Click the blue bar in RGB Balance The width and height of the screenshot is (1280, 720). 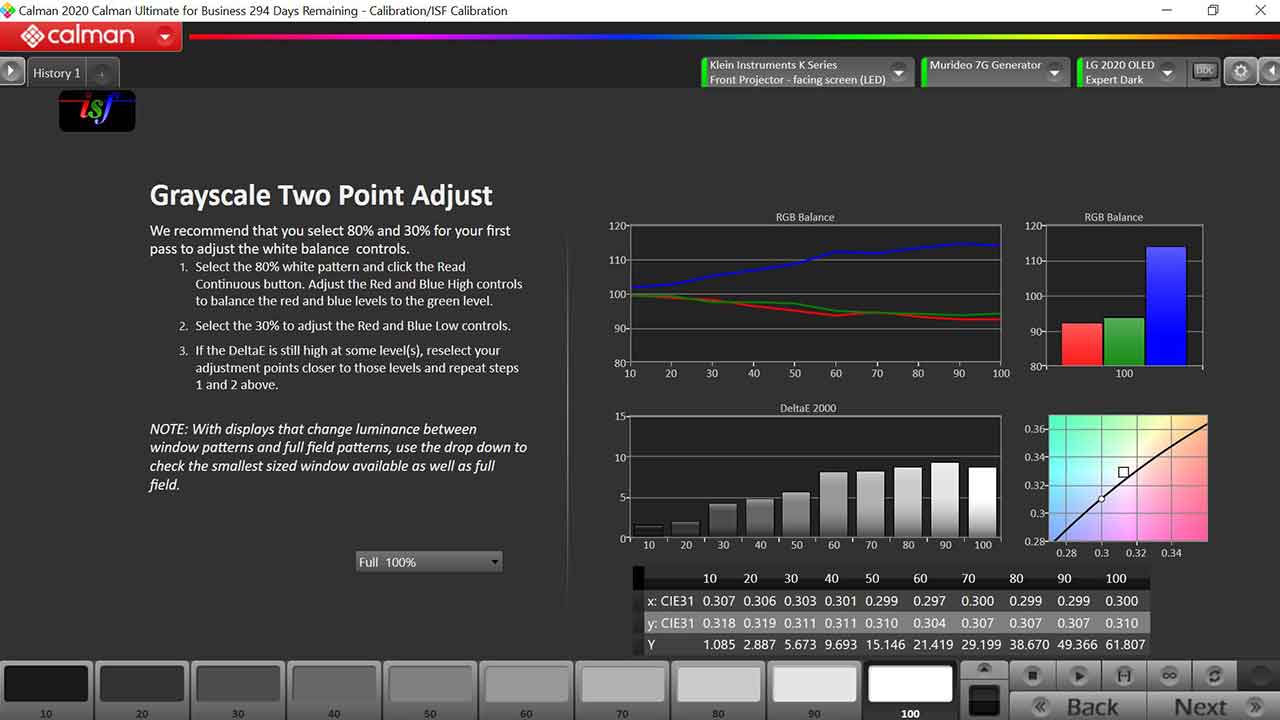tap(1166, 306)
